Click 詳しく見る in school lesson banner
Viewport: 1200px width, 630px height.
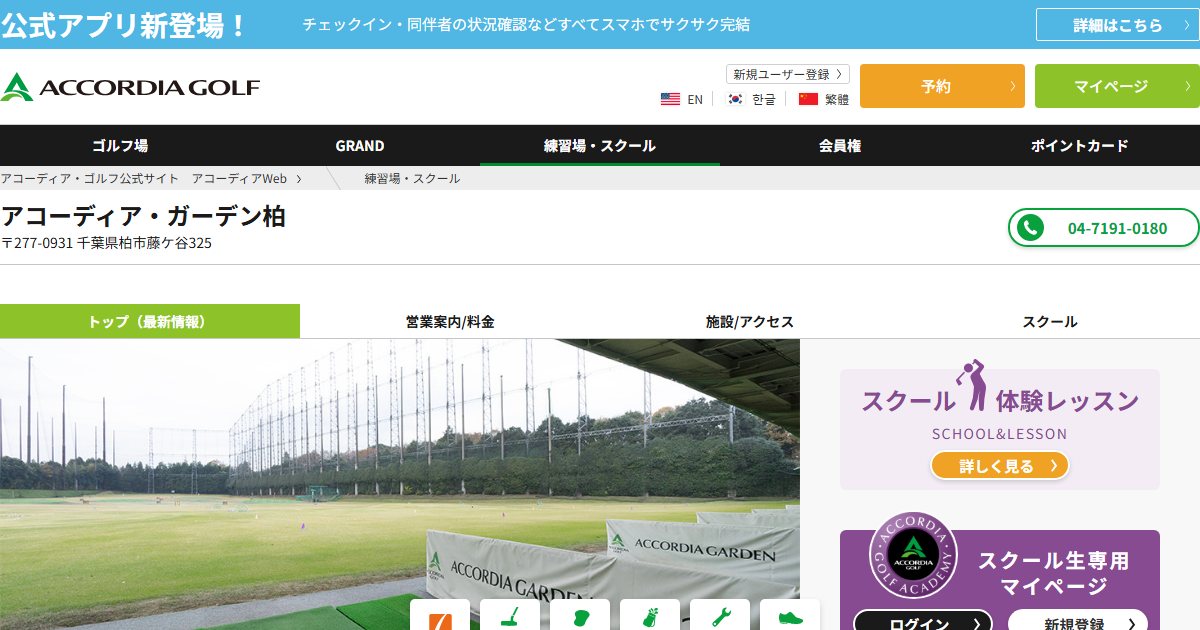(1000, 466)
